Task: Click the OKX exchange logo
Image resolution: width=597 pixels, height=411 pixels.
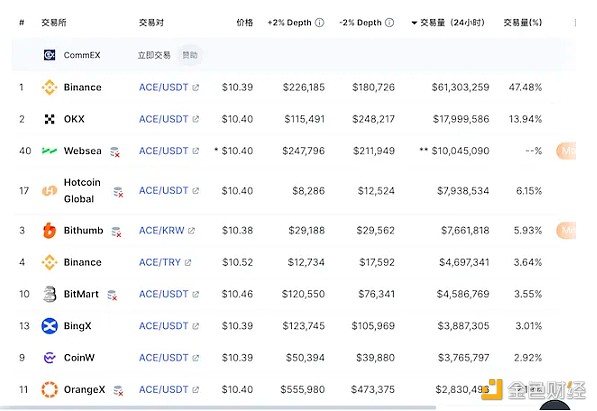Action: (x=49, y=119)
